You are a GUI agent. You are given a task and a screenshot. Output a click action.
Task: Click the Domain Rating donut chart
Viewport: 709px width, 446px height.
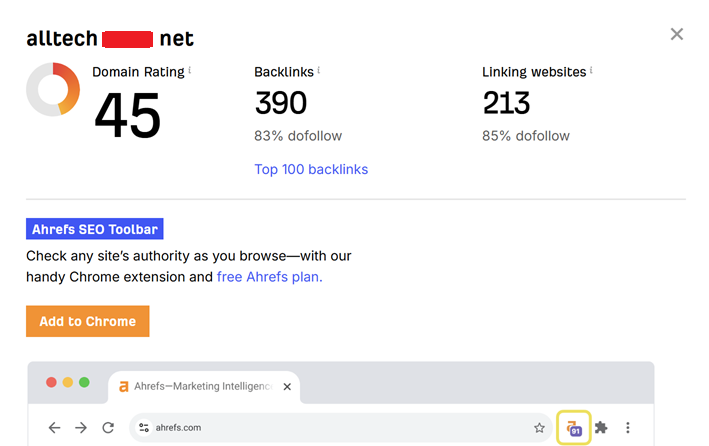53,89
